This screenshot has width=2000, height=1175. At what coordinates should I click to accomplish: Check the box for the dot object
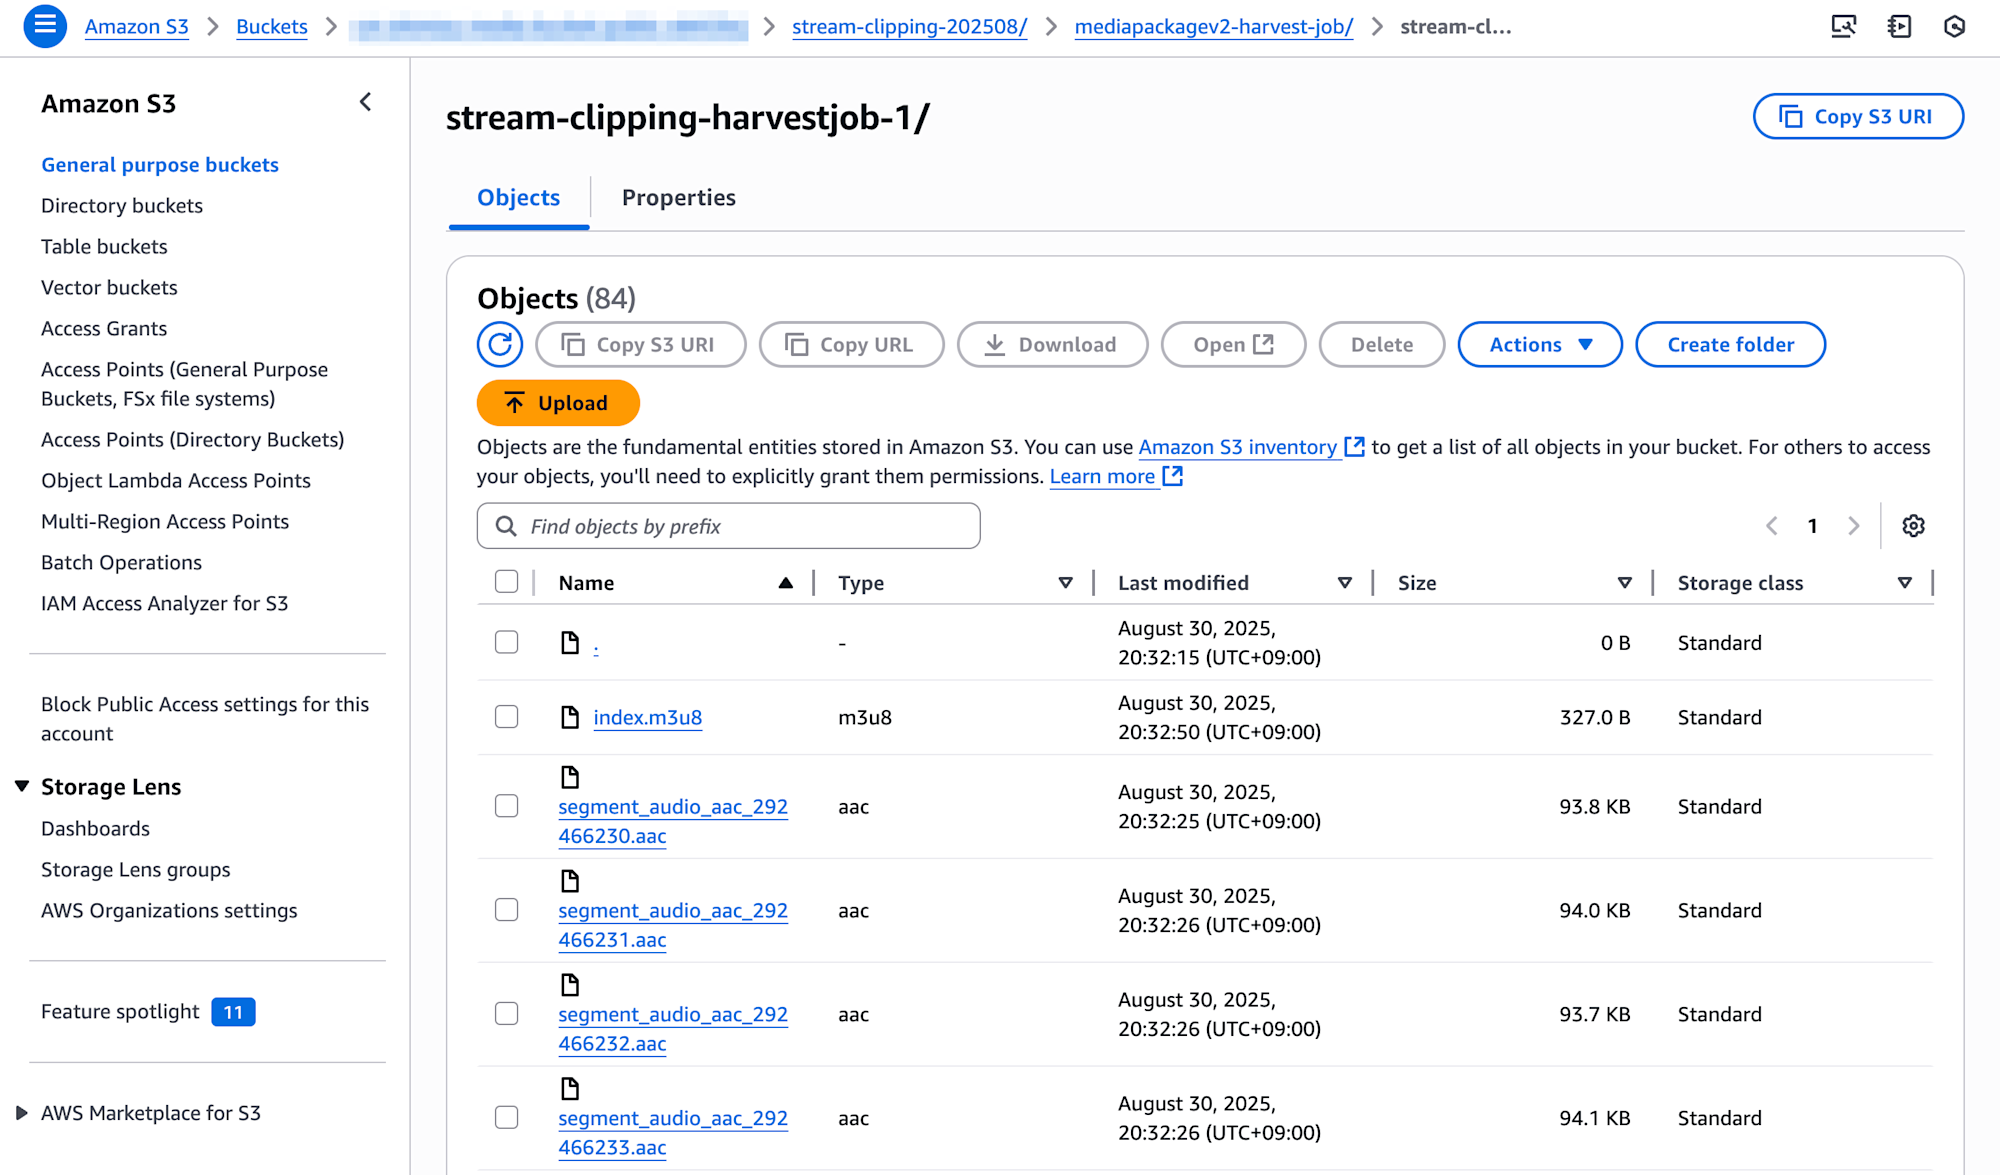pyautogui.click(x=507, y=642)
